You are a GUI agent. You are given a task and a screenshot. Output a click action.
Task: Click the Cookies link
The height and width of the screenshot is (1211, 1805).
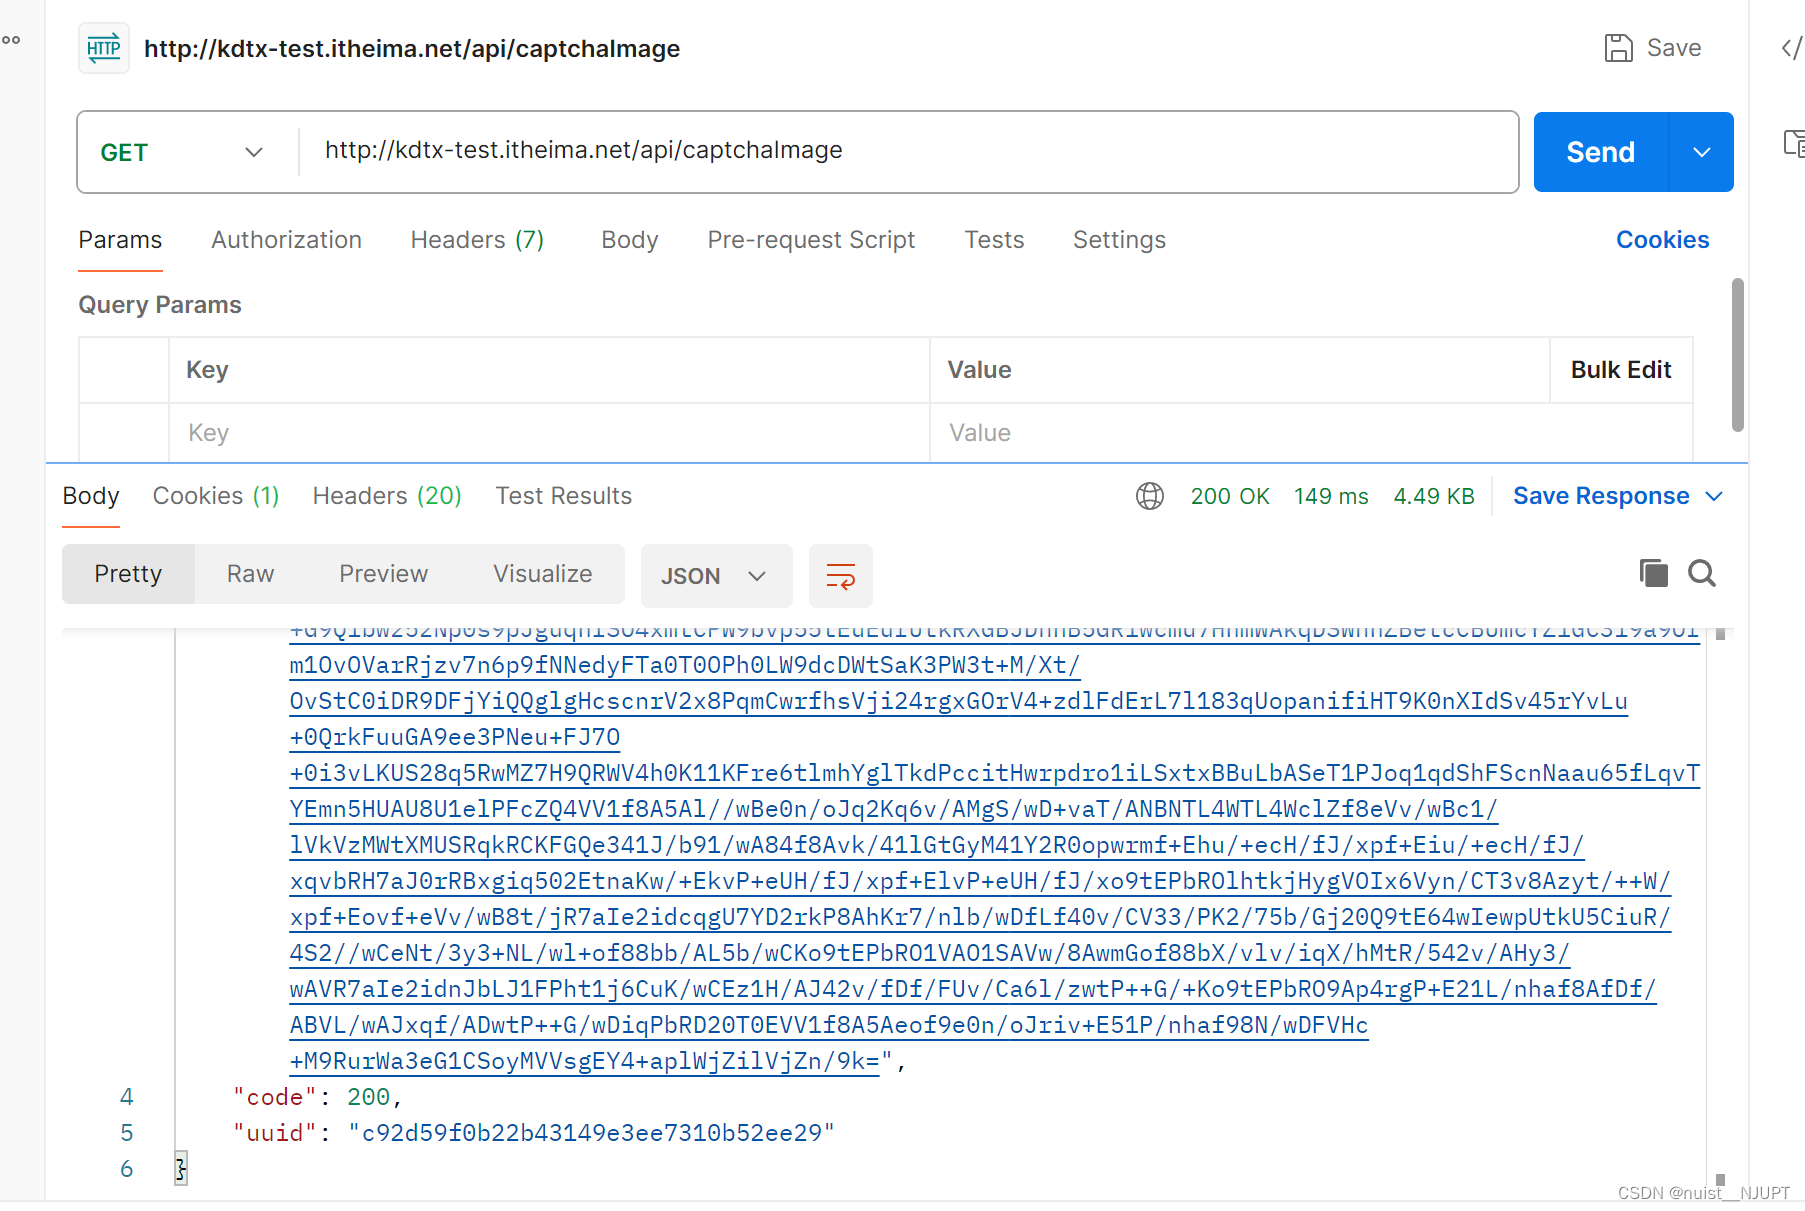1662,240
